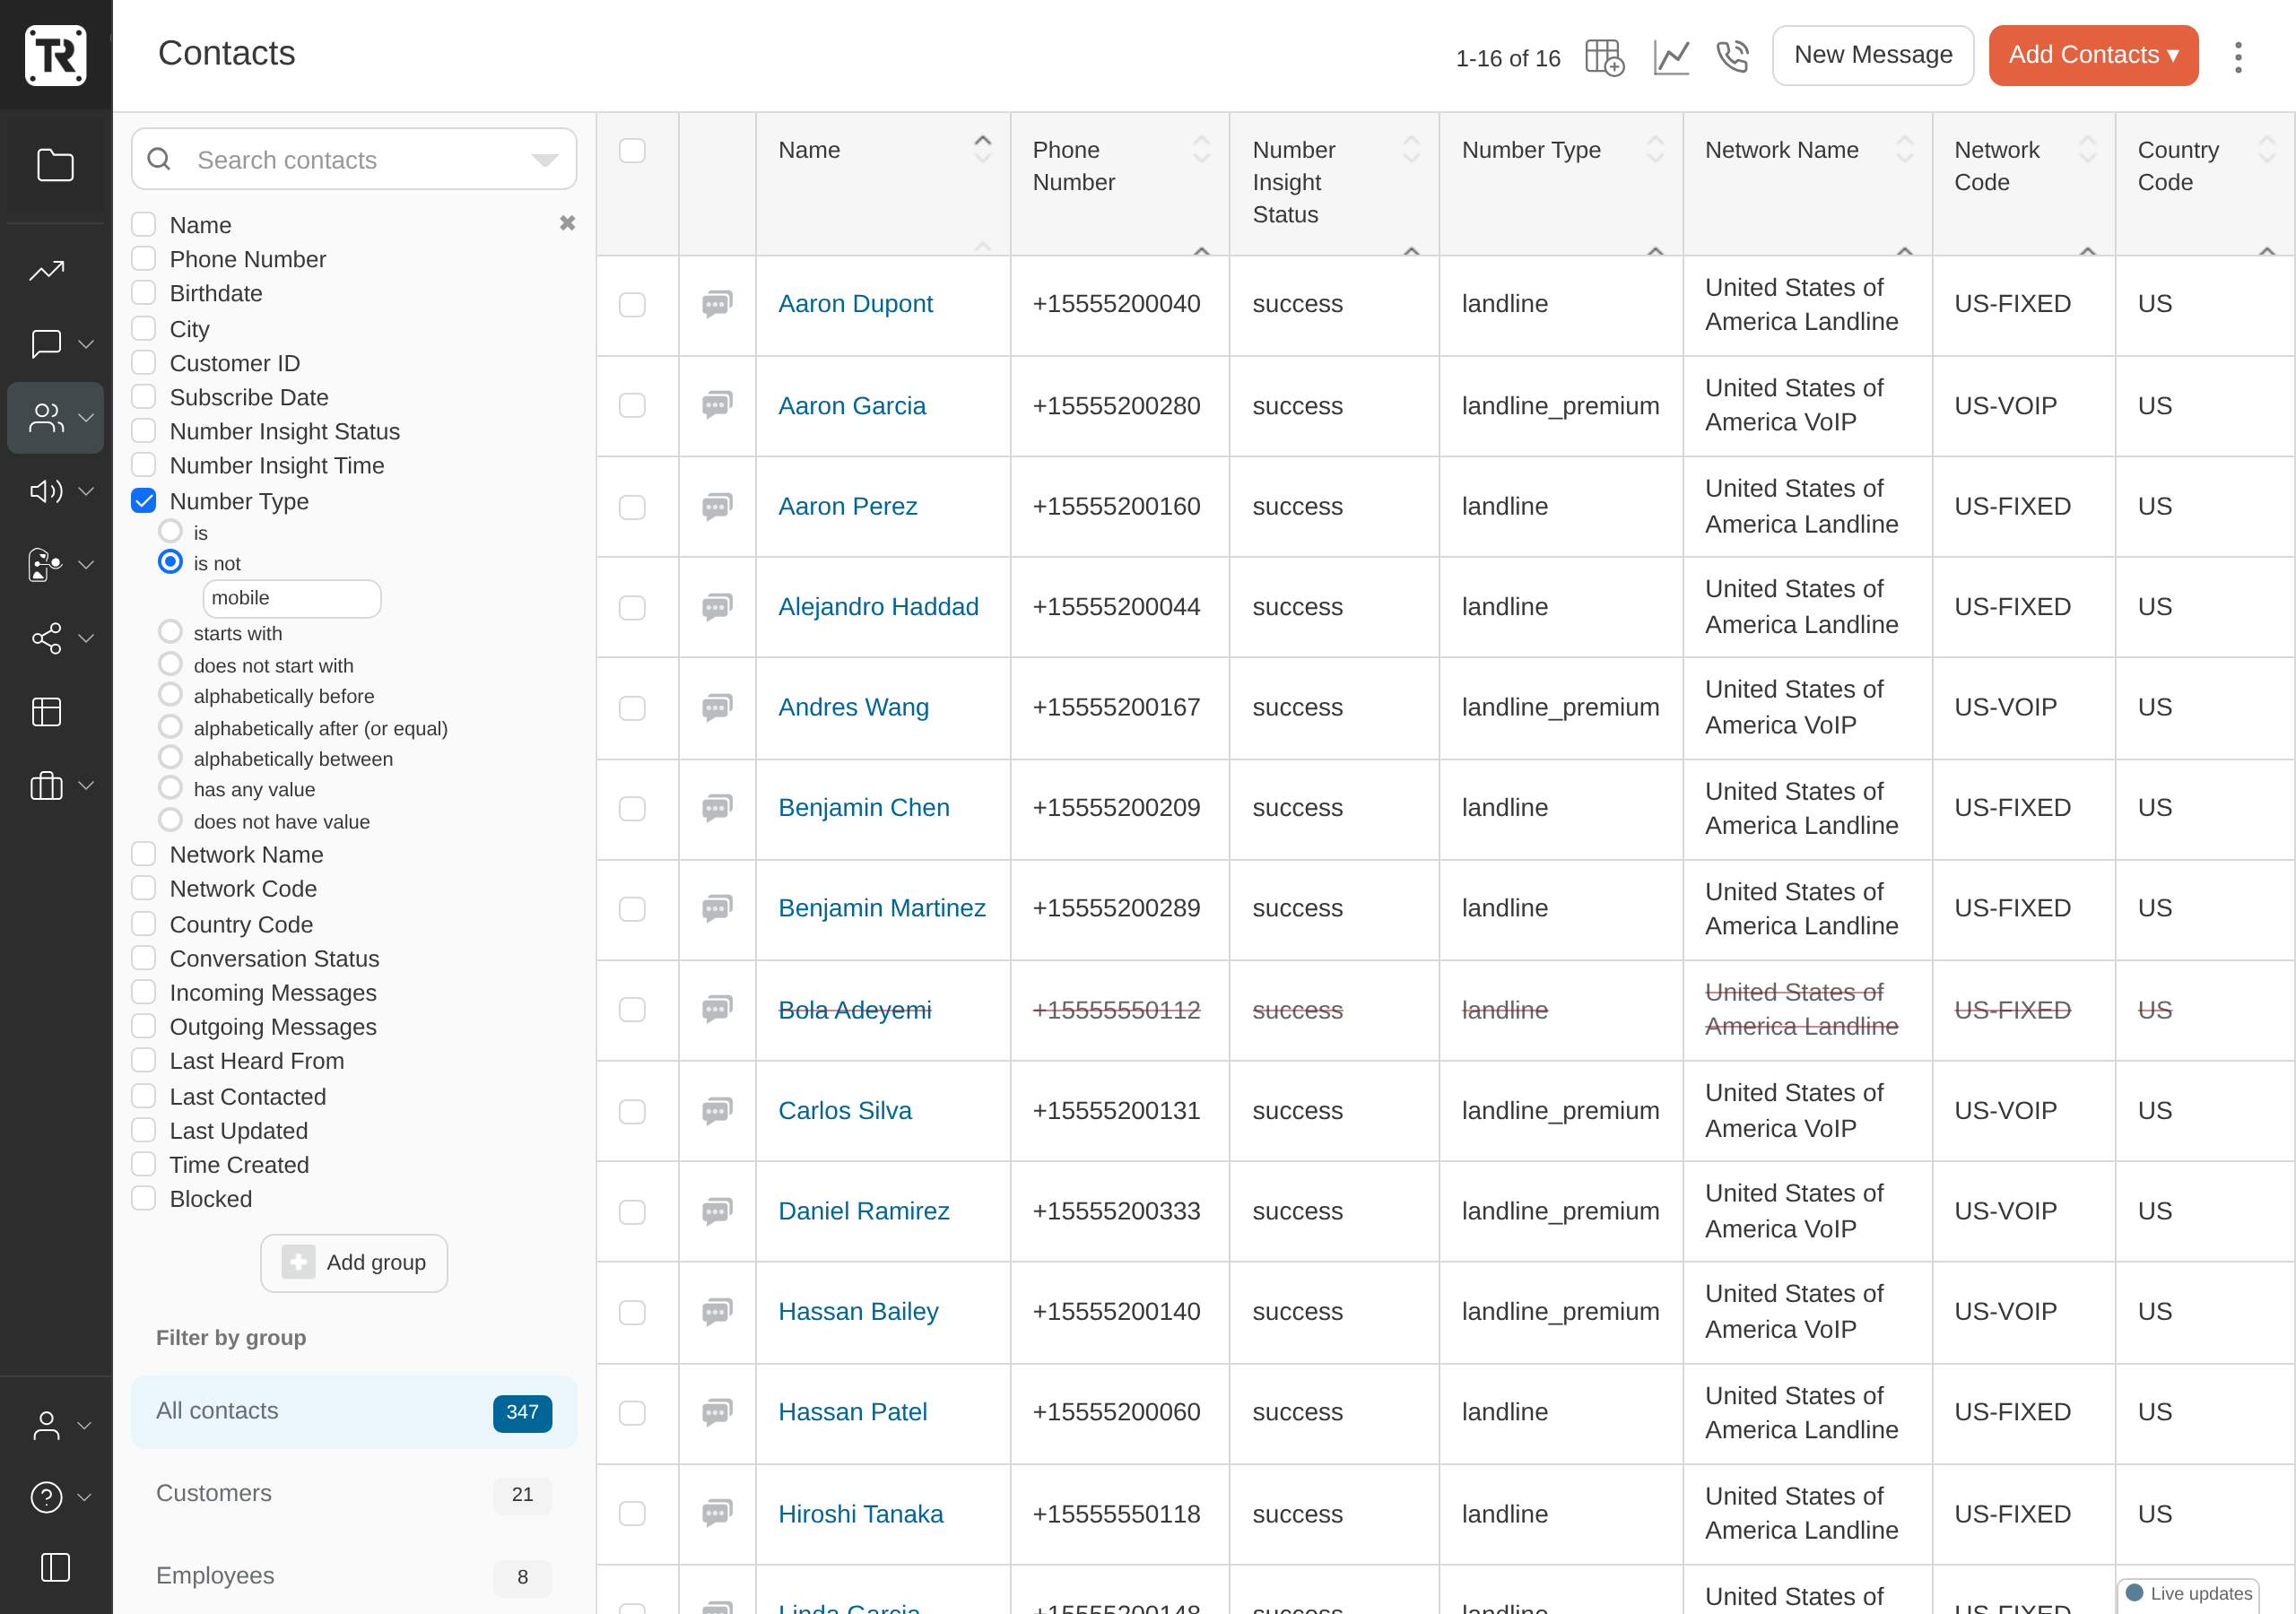Open the user account icon in sidebar

click(46, 1425)
